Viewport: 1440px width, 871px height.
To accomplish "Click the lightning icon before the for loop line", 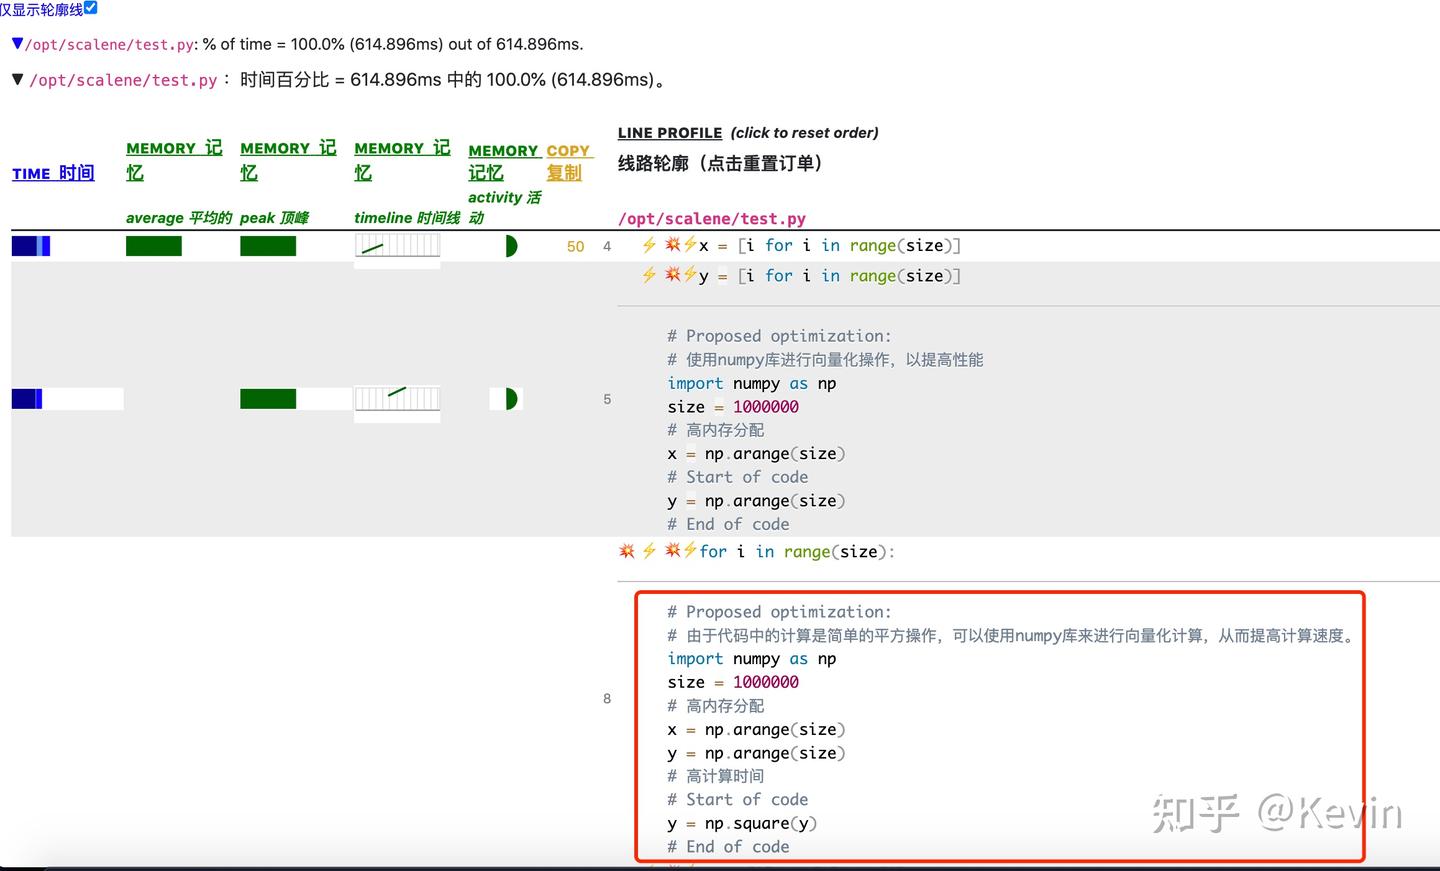I will [648, 551].
